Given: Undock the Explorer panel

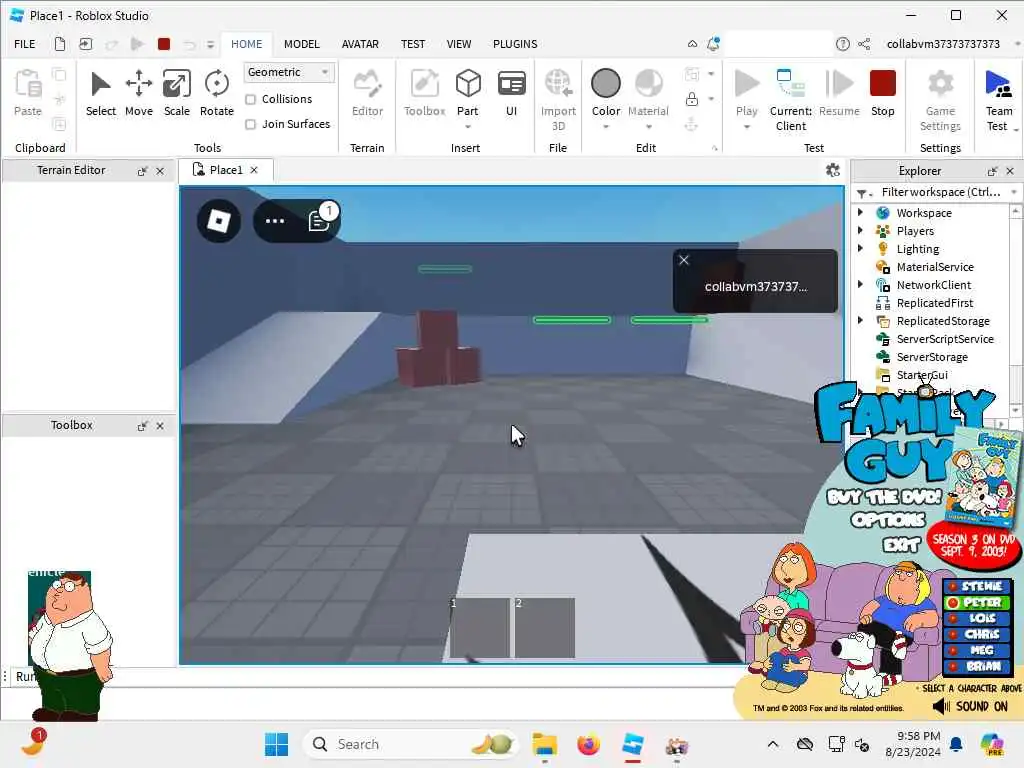Looking at the screenshot, I should click(x=992, y=171).
